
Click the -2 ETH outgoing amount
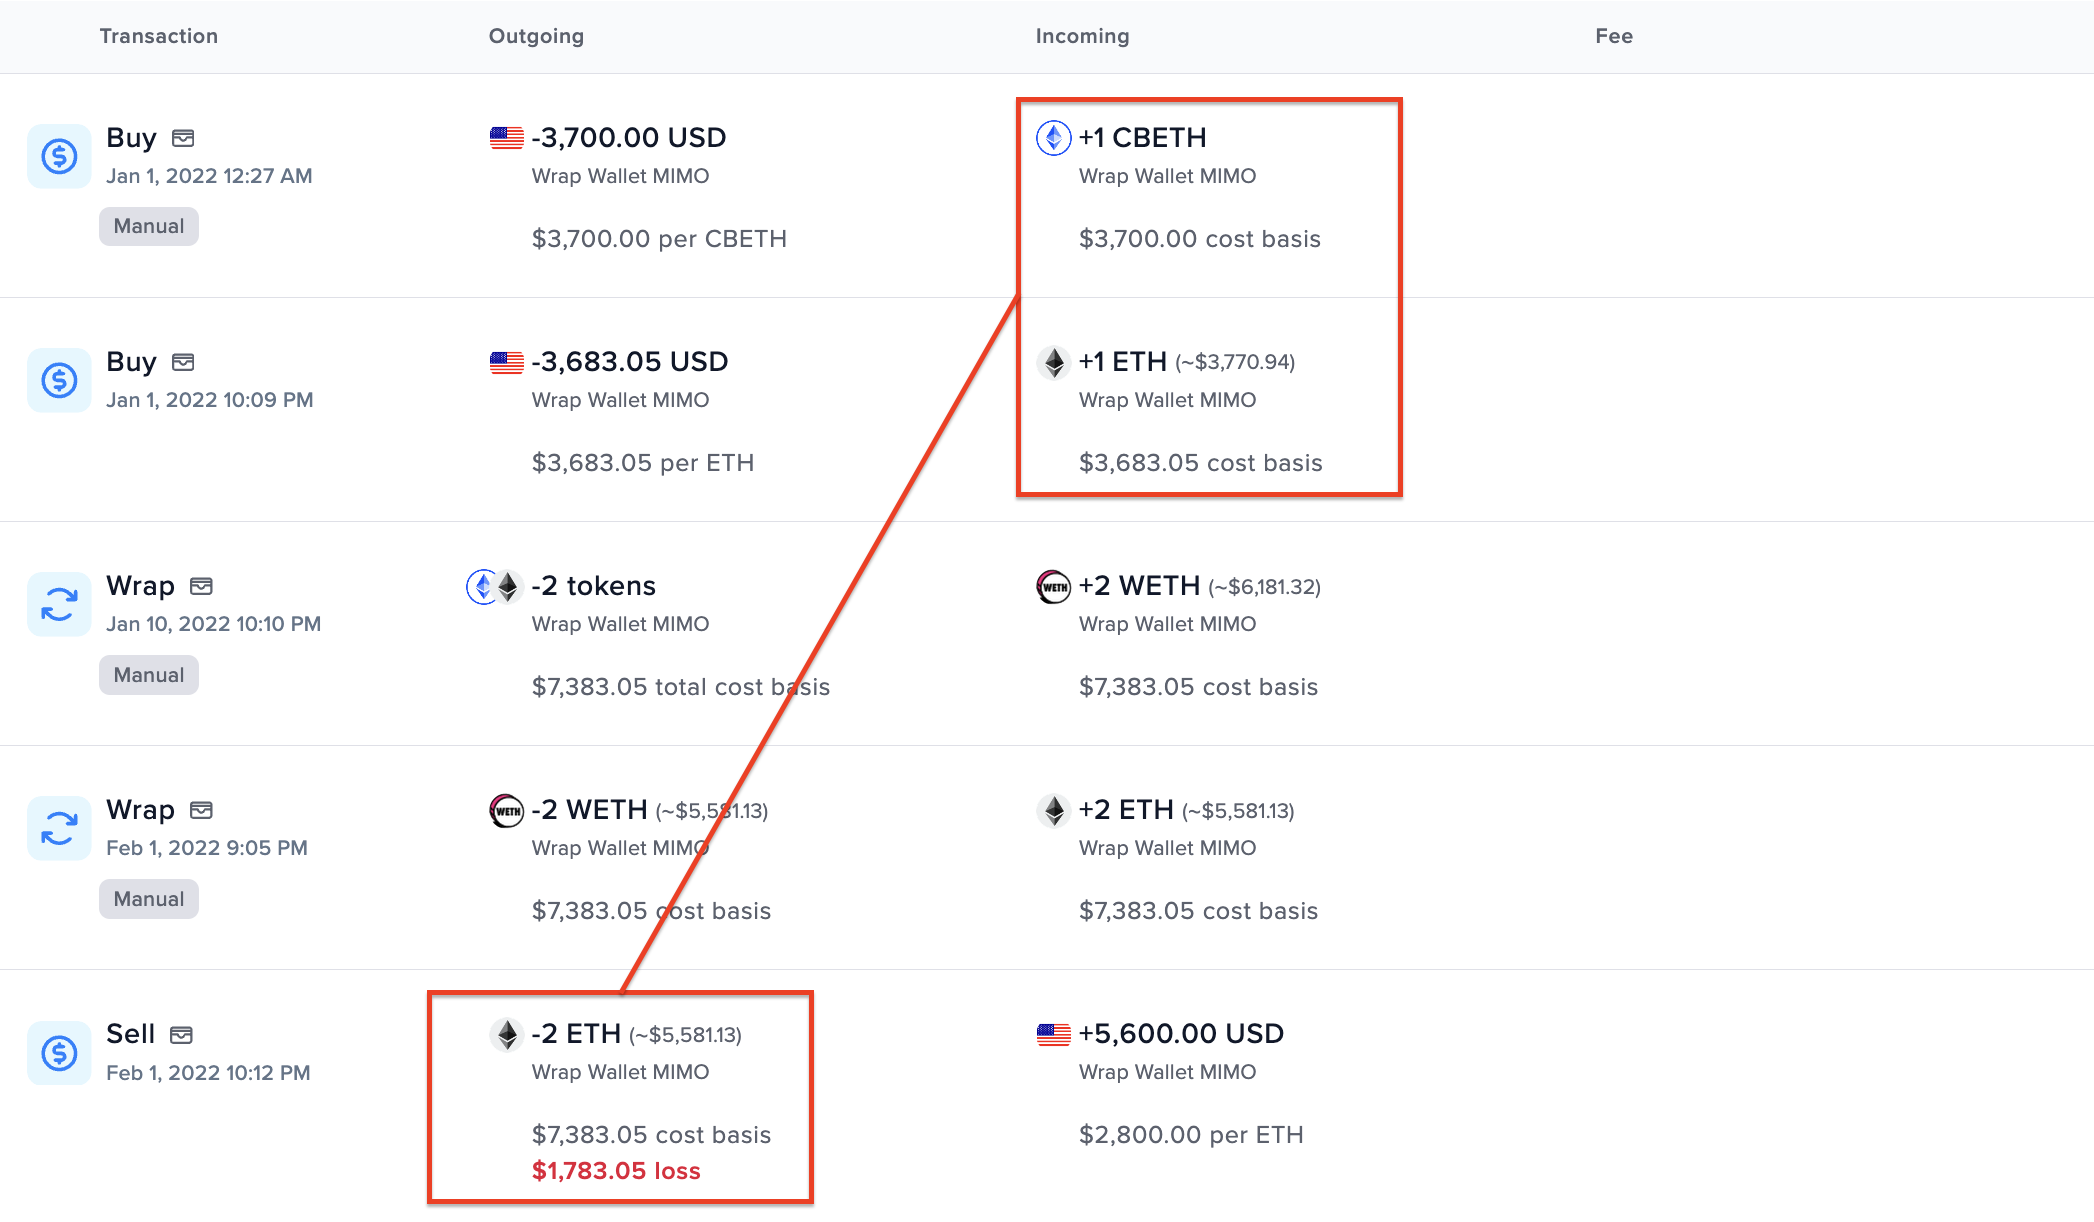[x=577, y=1034]
